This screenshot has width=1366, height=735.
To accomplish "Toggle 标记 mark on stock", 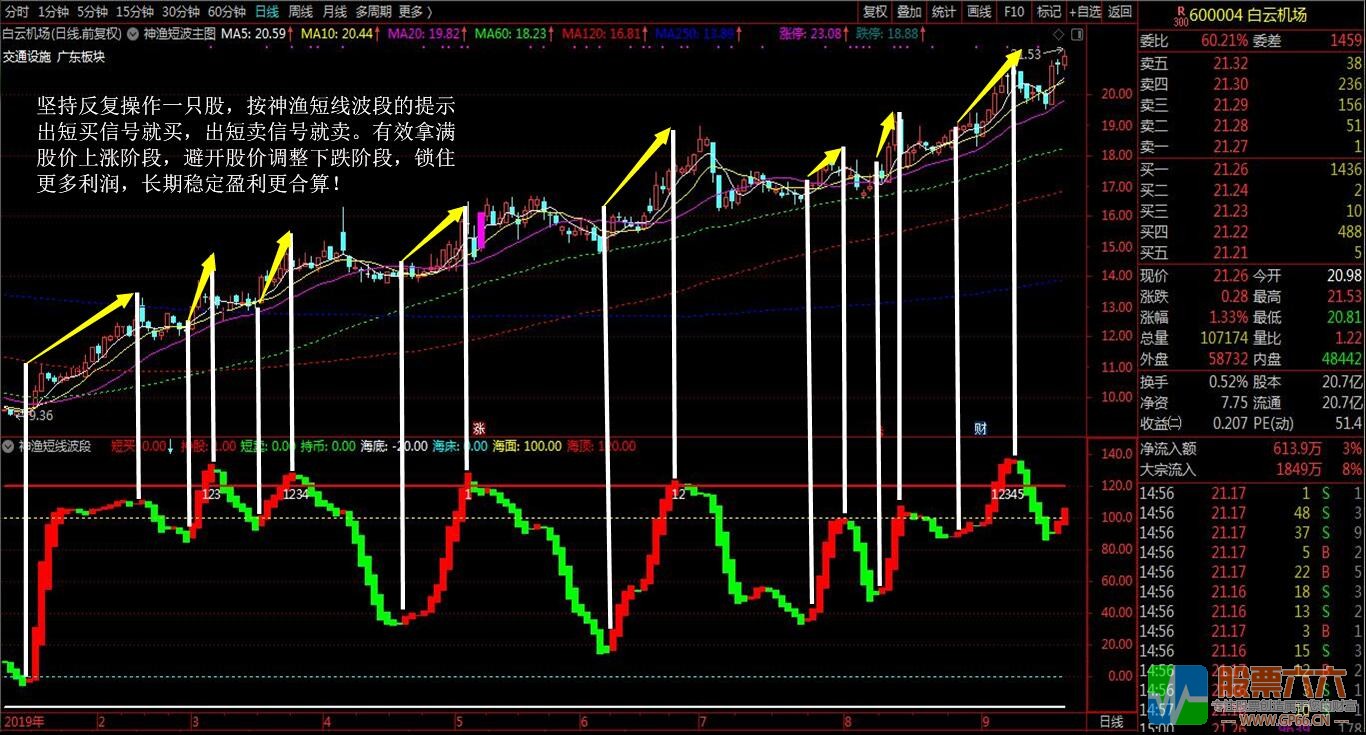I will click(1048, 12).
